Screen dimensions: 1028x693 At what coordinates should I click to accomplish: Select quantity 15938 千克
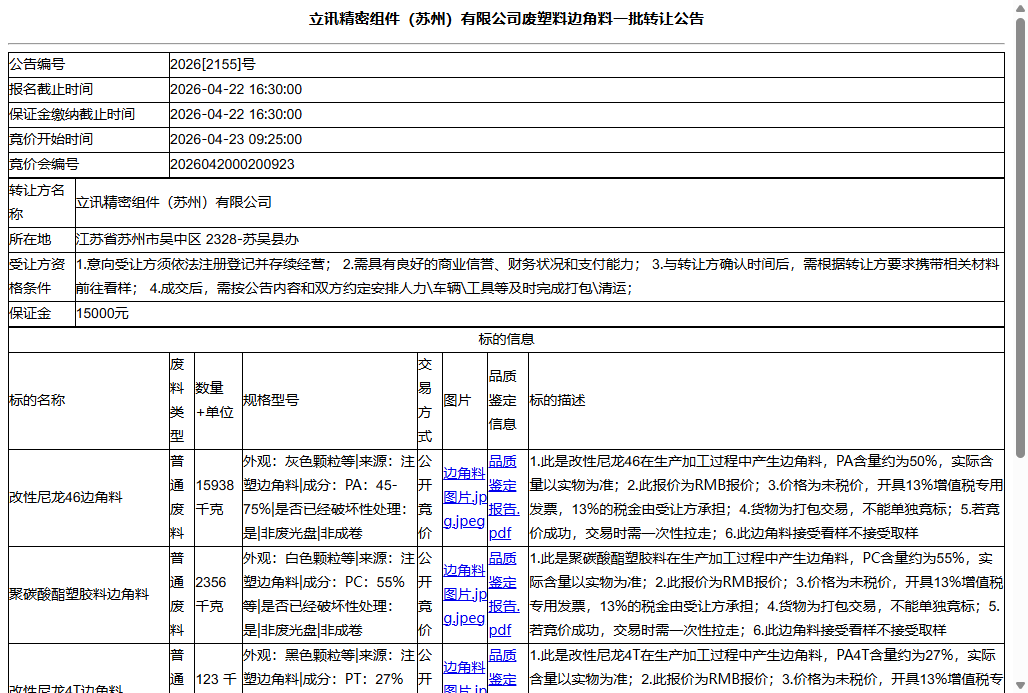click(215, 498)
